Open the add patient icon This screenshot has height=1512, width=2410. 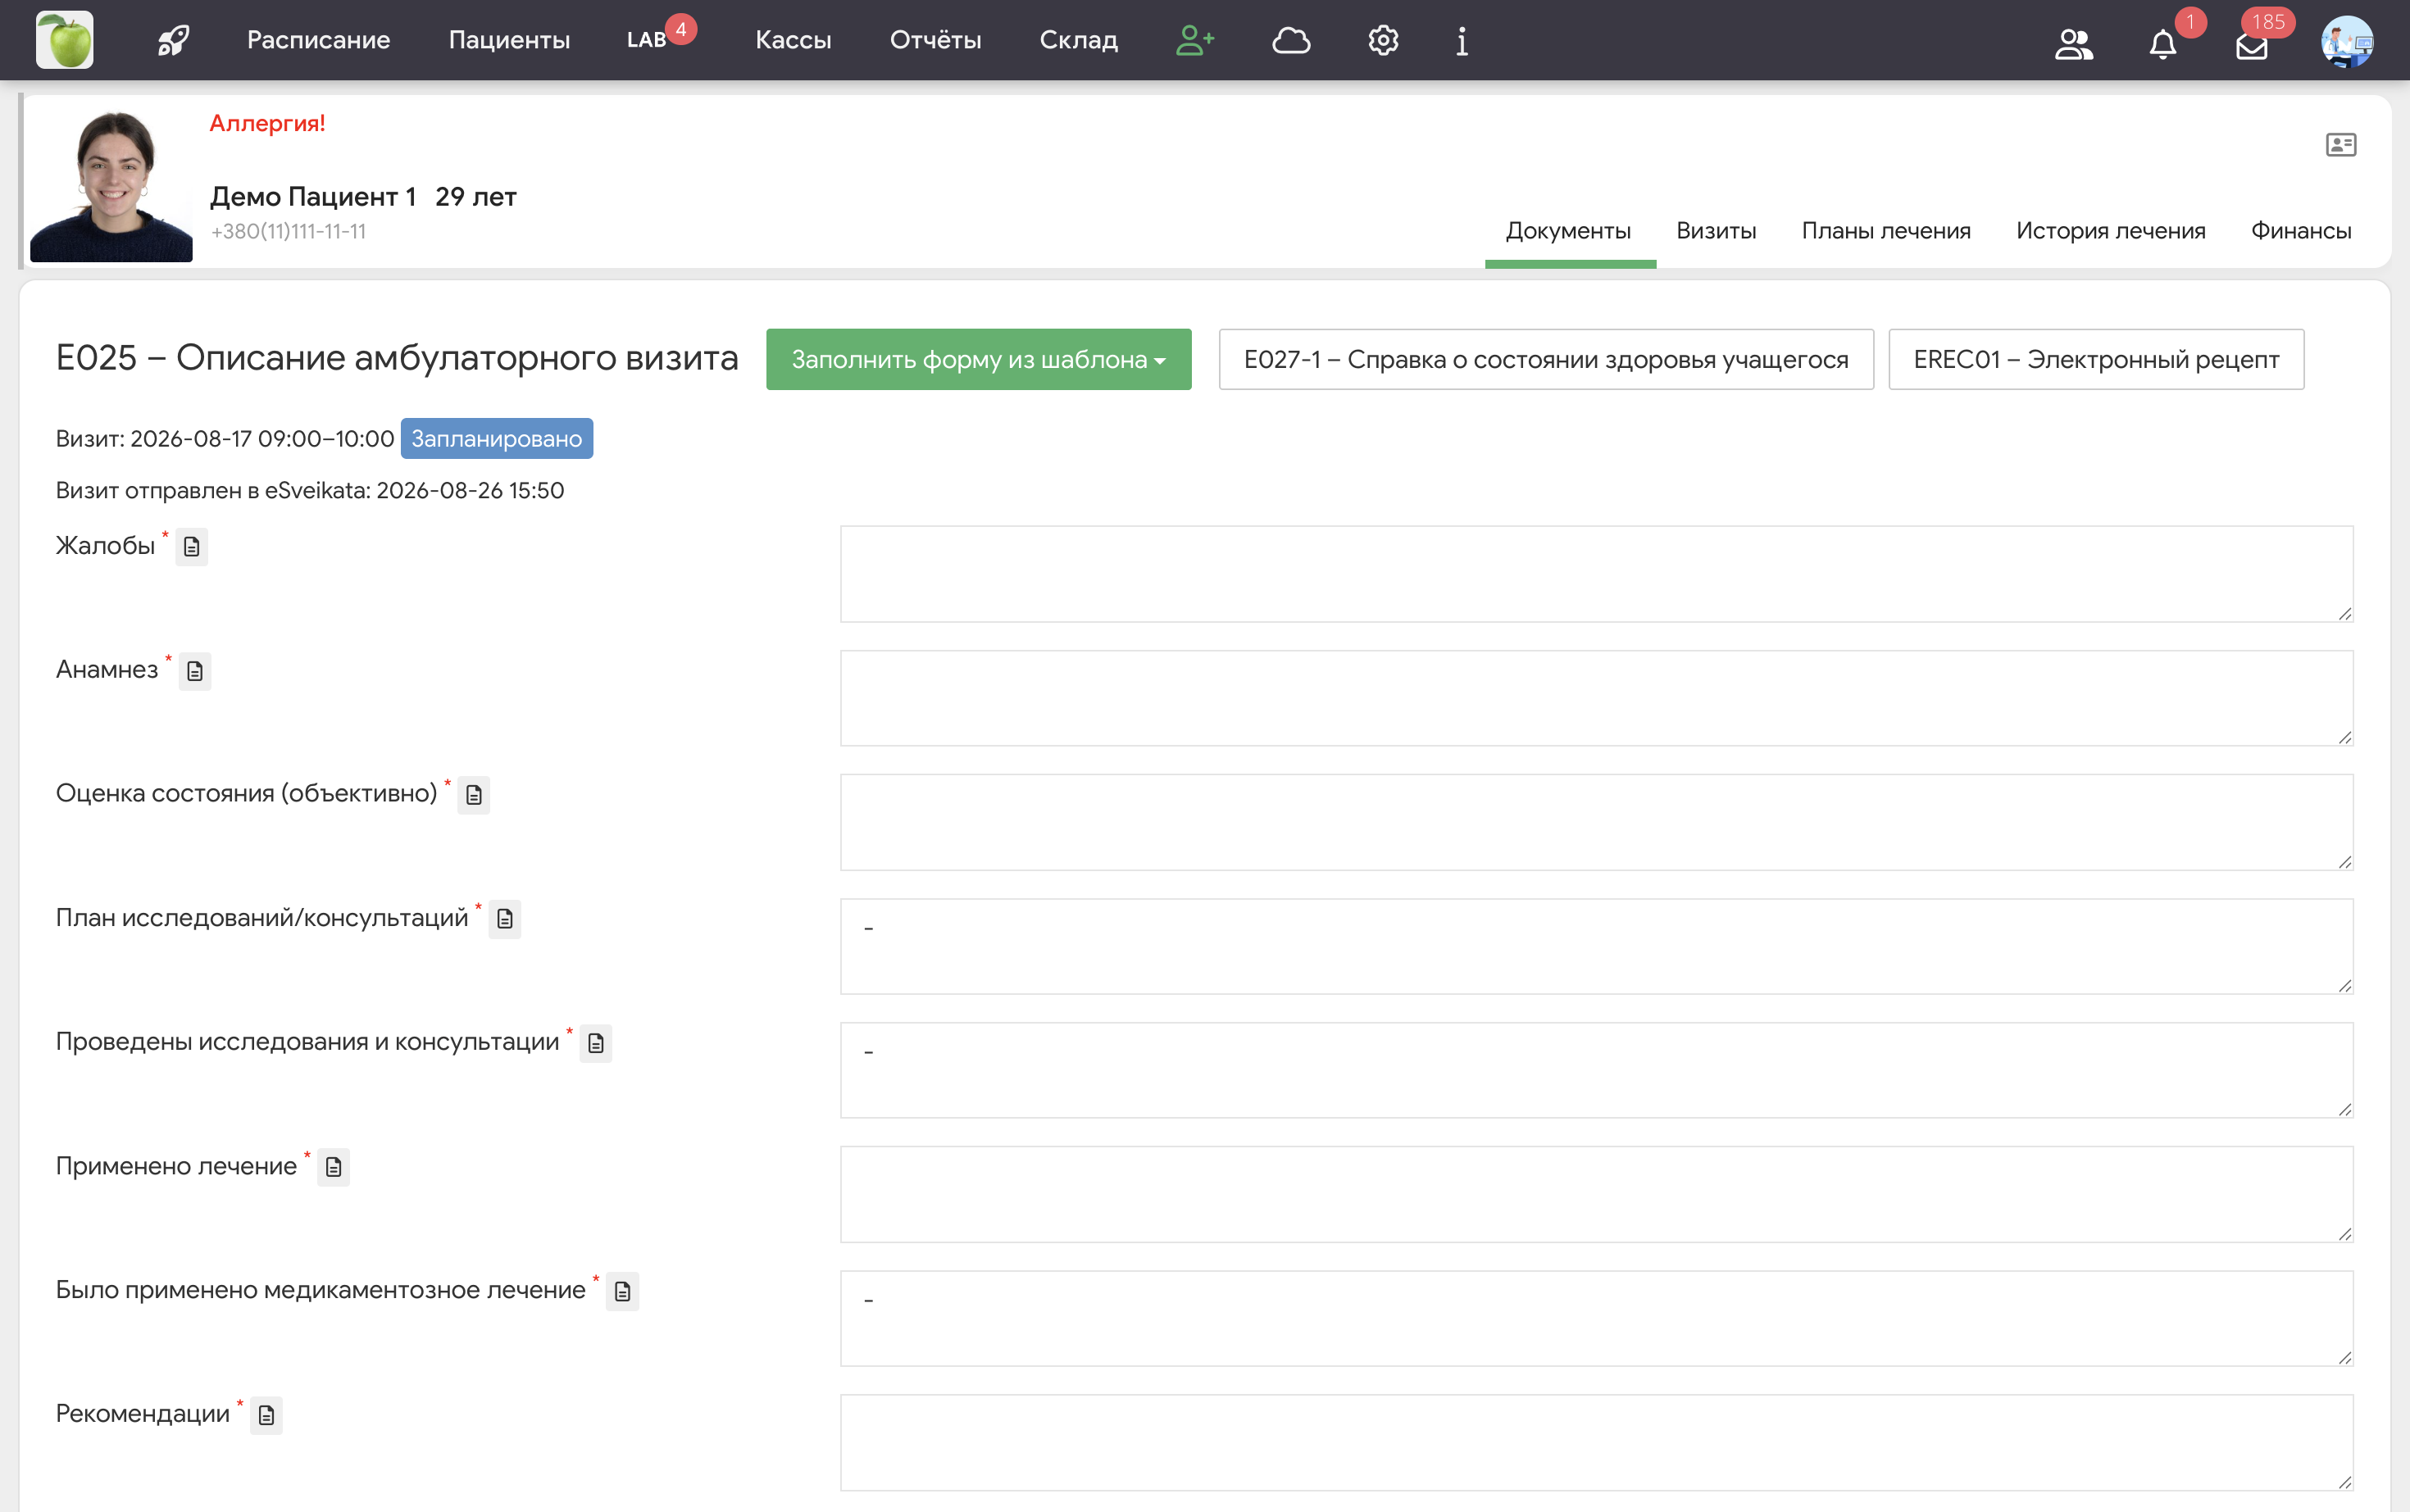point(1195,41)
